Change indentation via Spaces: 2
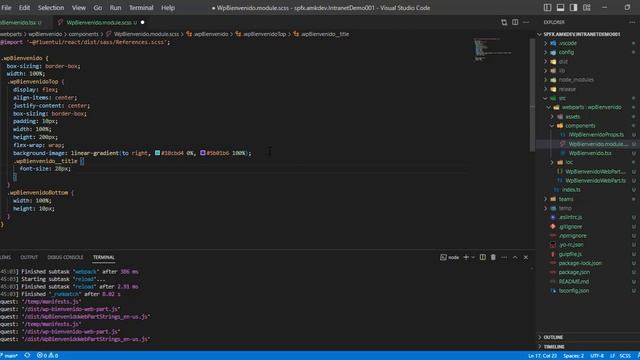The width and height of the screenshot is (640, 360). coord(573,356)
